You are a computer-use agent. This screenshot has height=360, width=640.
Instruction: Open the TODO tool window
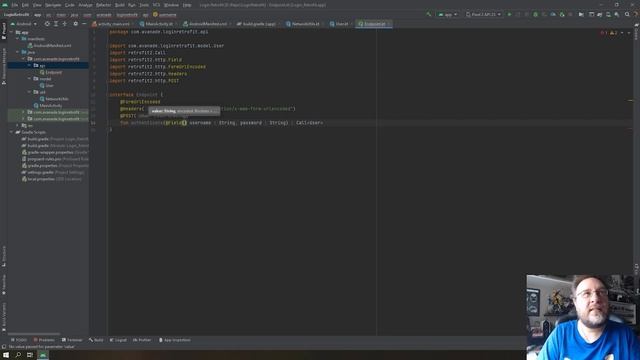(x=19, y=340)
